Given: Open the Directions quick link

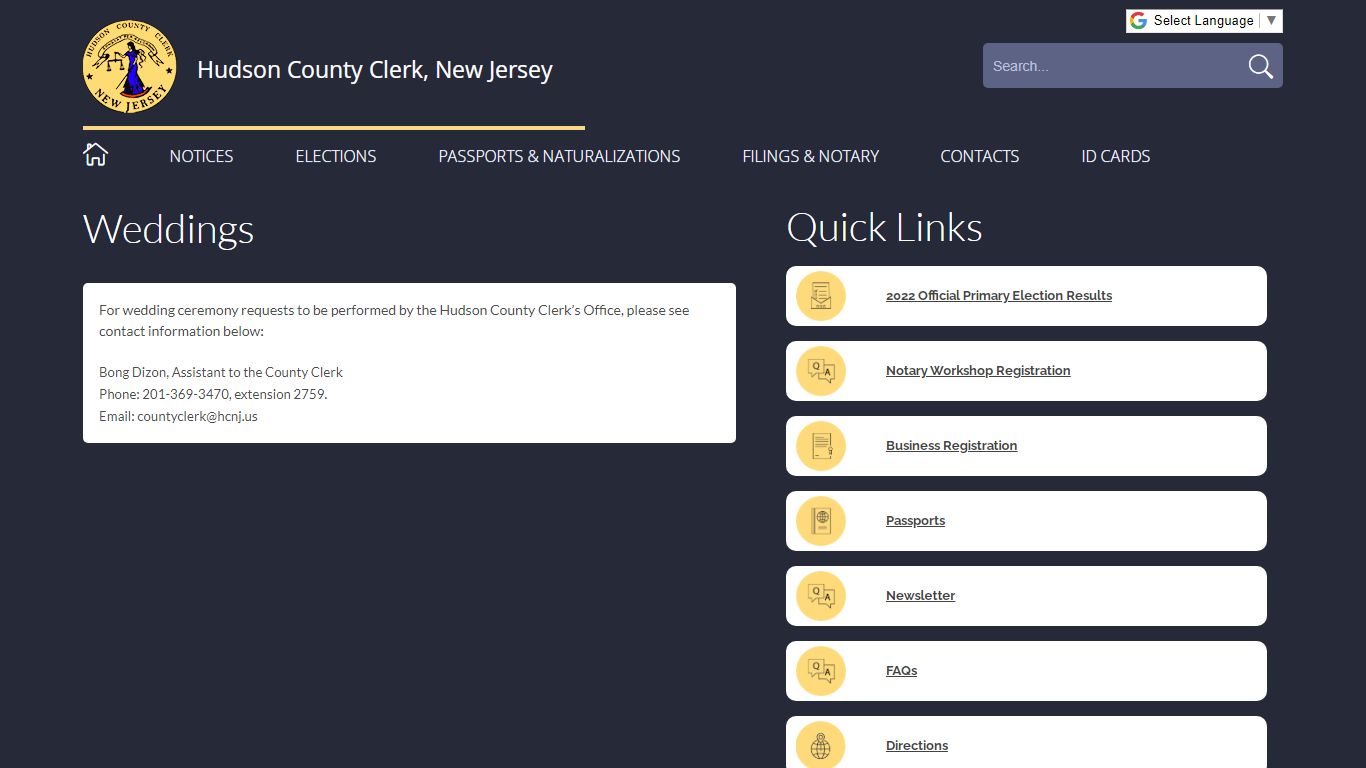Looking at the screenshot, I should (x=917, y=746).
